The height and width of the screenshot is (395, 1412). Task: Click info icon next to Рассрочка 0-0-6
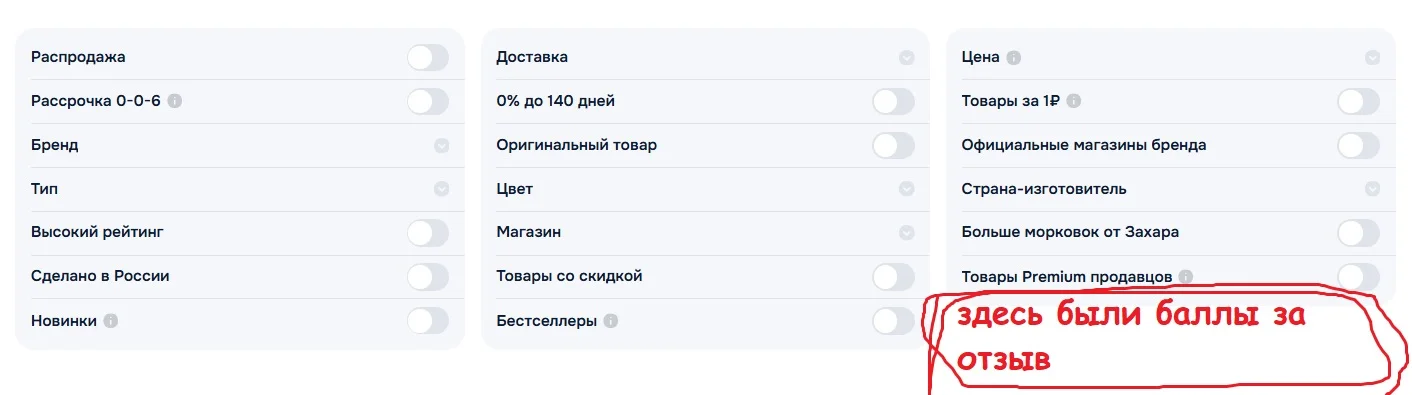click(175, 101)
